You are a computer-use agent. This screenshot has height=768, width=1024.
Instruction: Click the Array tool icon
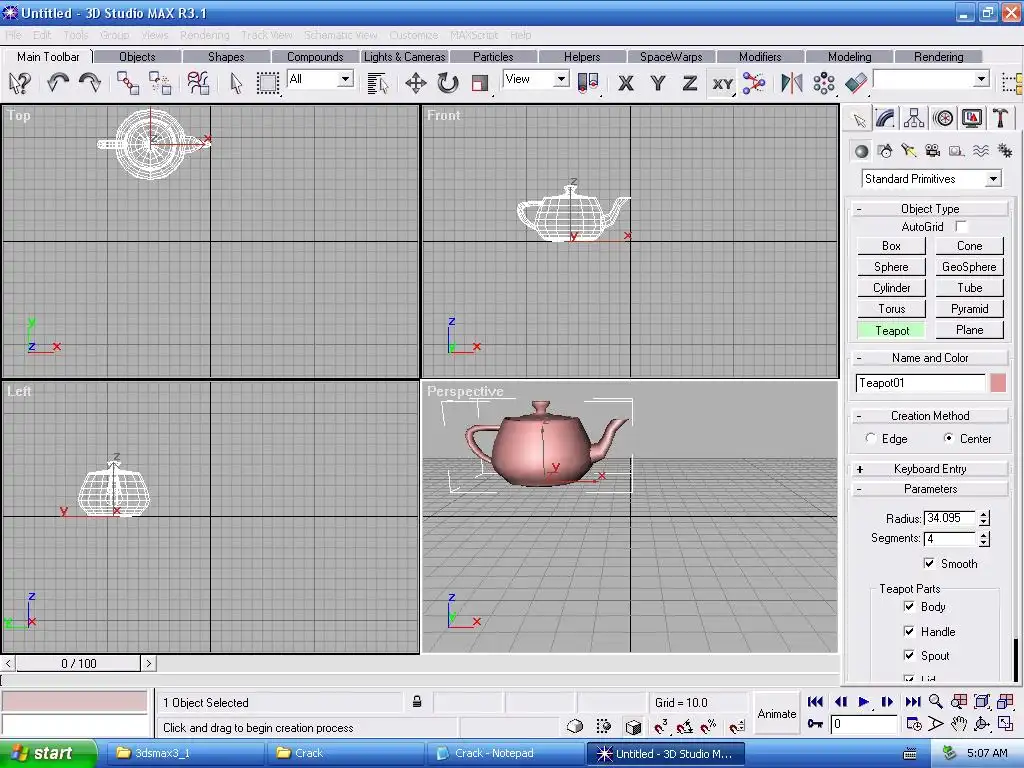point(824,83)
